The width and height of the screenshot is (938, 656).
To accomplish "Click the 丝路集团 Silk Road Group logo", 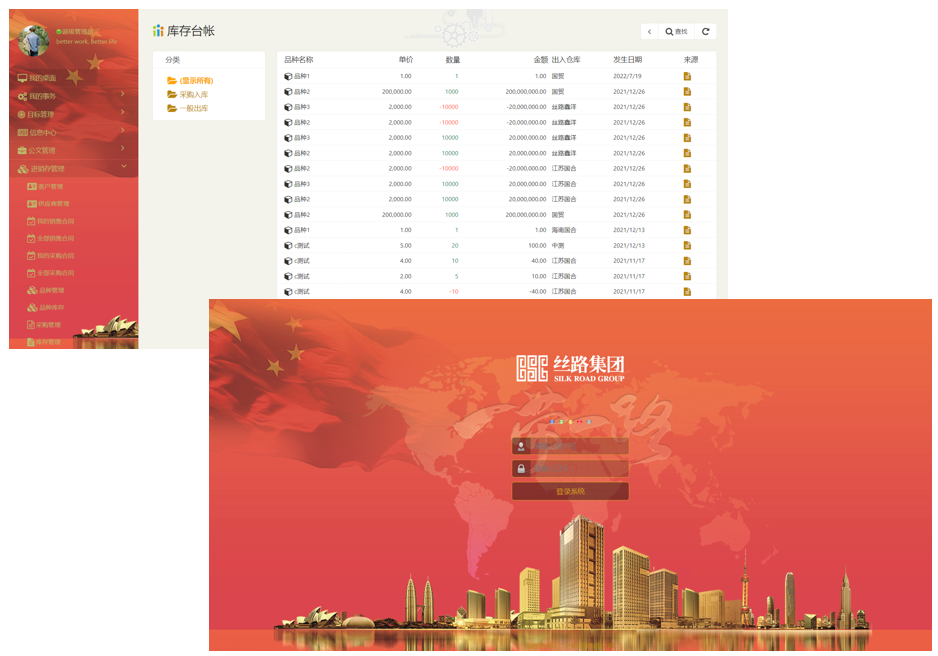I will tap(570, 368).
